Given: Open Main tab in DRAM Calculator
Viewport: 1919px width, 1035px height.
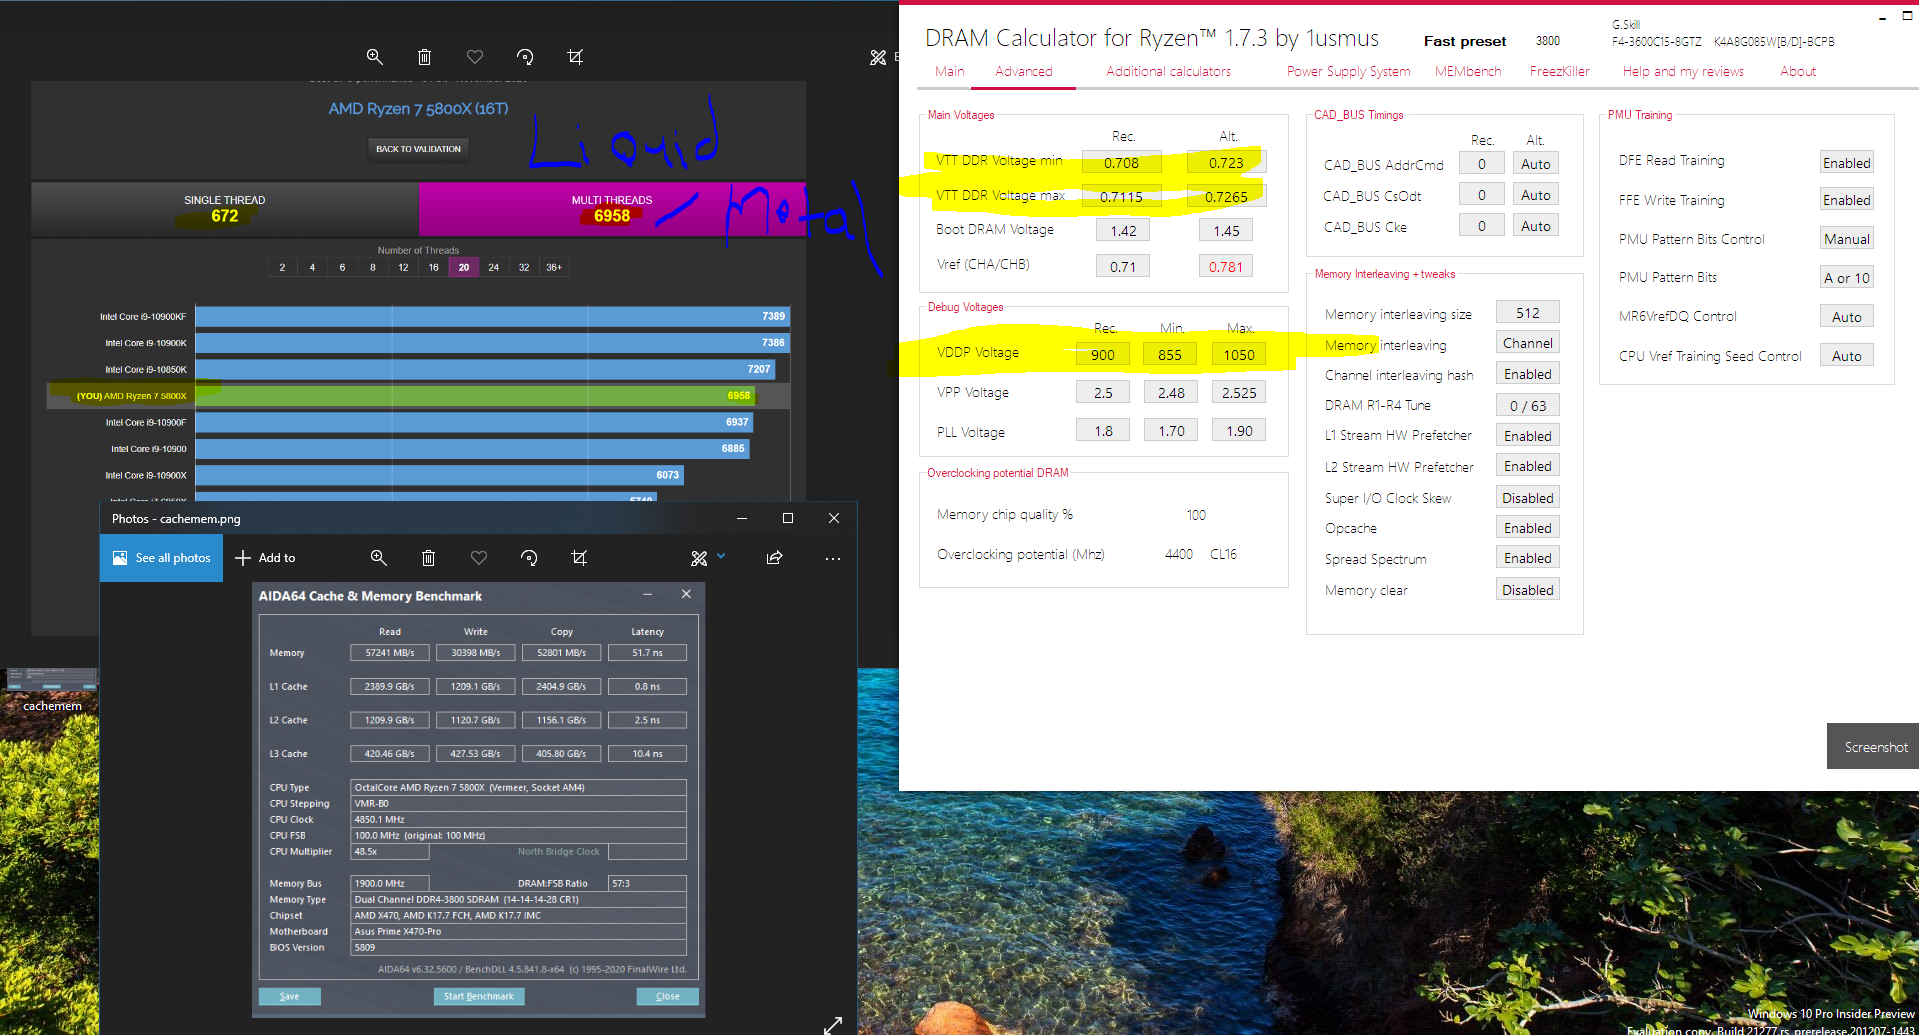Looking at the screenshot, I should [x=949, y=71].
